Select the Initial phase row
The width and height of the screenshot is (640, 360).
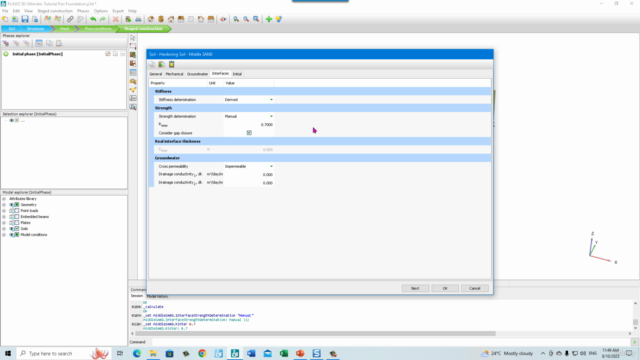pos(64,54)
